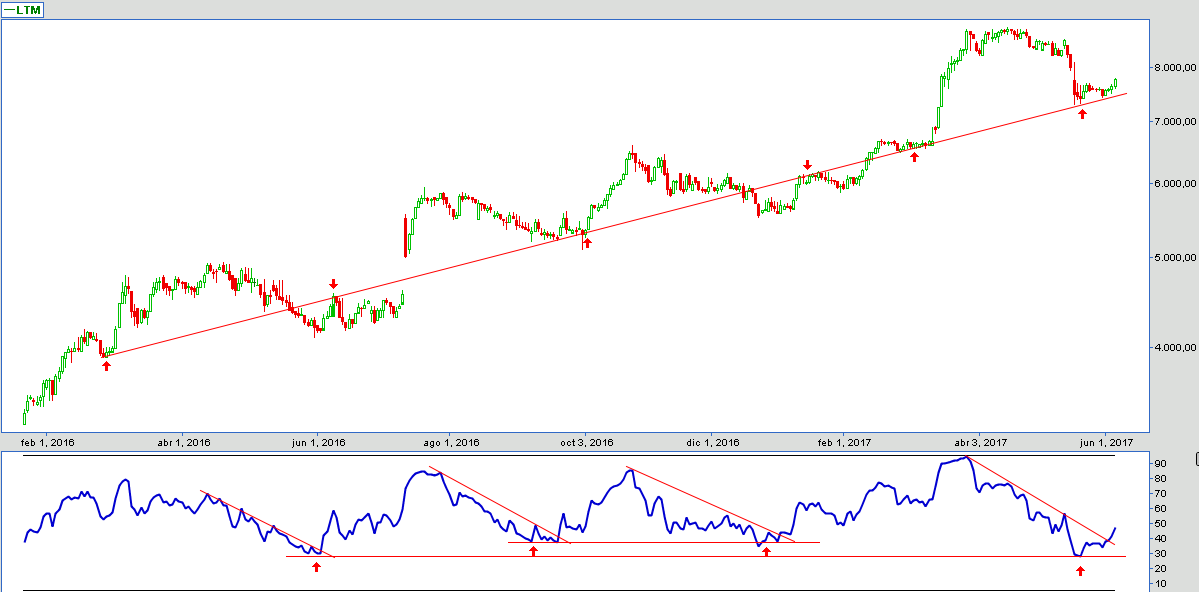Click the 90 level on oscillator axis
The height and width of the screenshot is (592, 1199).
[x=1159, y=464]
